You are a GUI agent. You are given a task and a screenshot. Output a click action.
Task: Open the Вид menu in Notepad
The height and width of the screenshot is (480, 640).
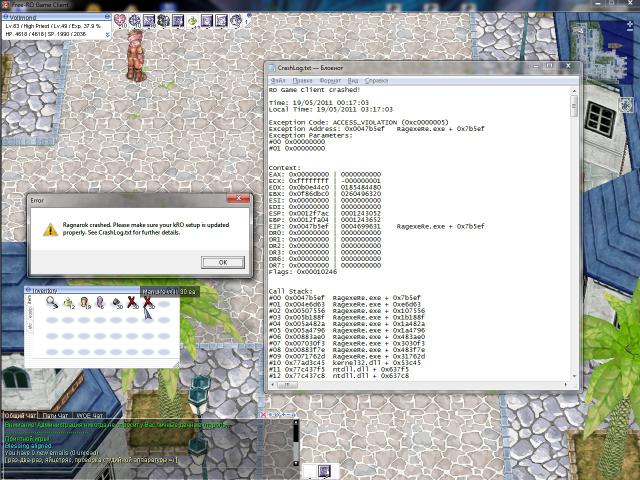[353, 81]
